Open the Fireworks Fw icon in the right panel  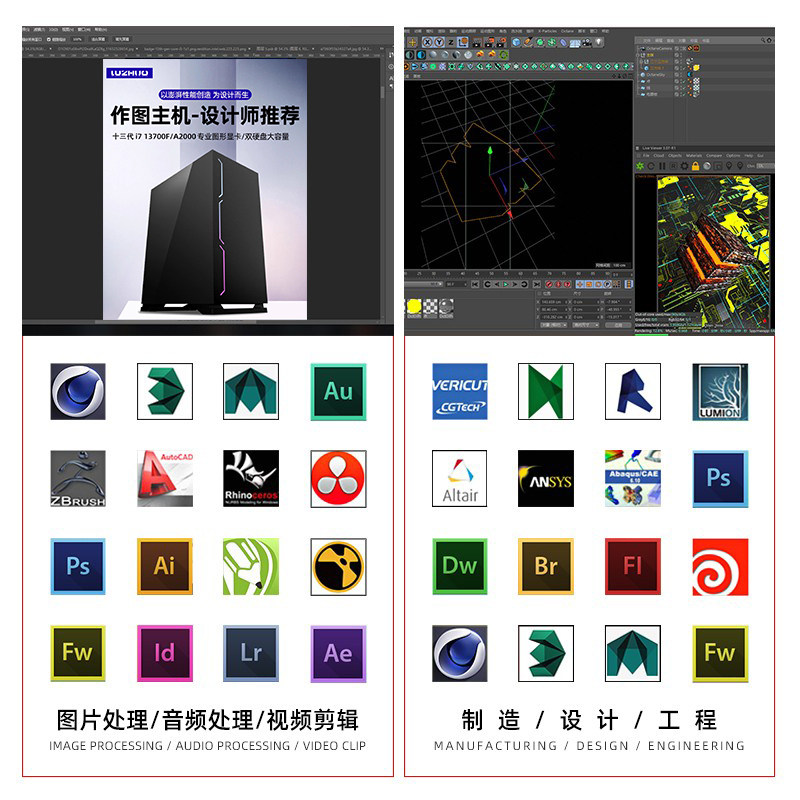(x=720, y=654)
